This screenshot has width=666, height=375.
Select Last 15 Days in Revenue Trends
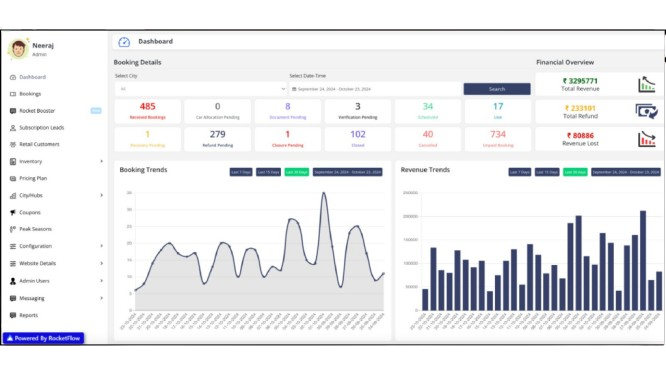click(547, 172)
